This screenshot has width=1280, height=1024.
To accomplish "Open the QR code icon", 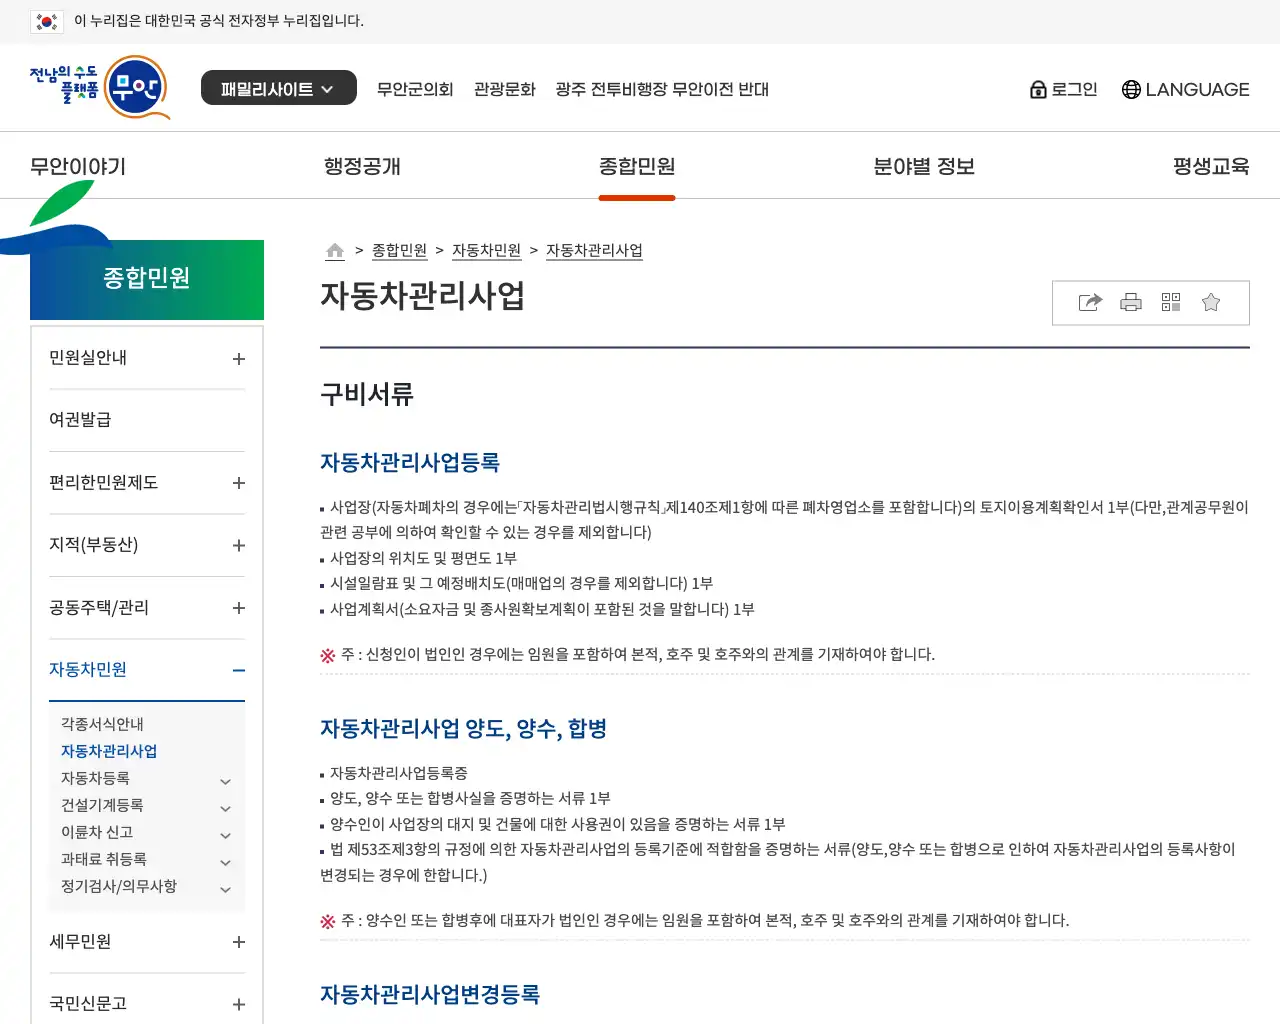I will click(x=1171, y=303).
